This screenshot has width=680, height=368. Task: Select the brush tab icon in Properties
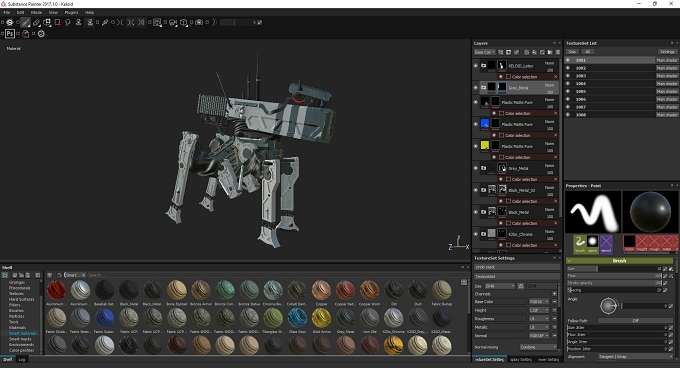coord(580,244)
